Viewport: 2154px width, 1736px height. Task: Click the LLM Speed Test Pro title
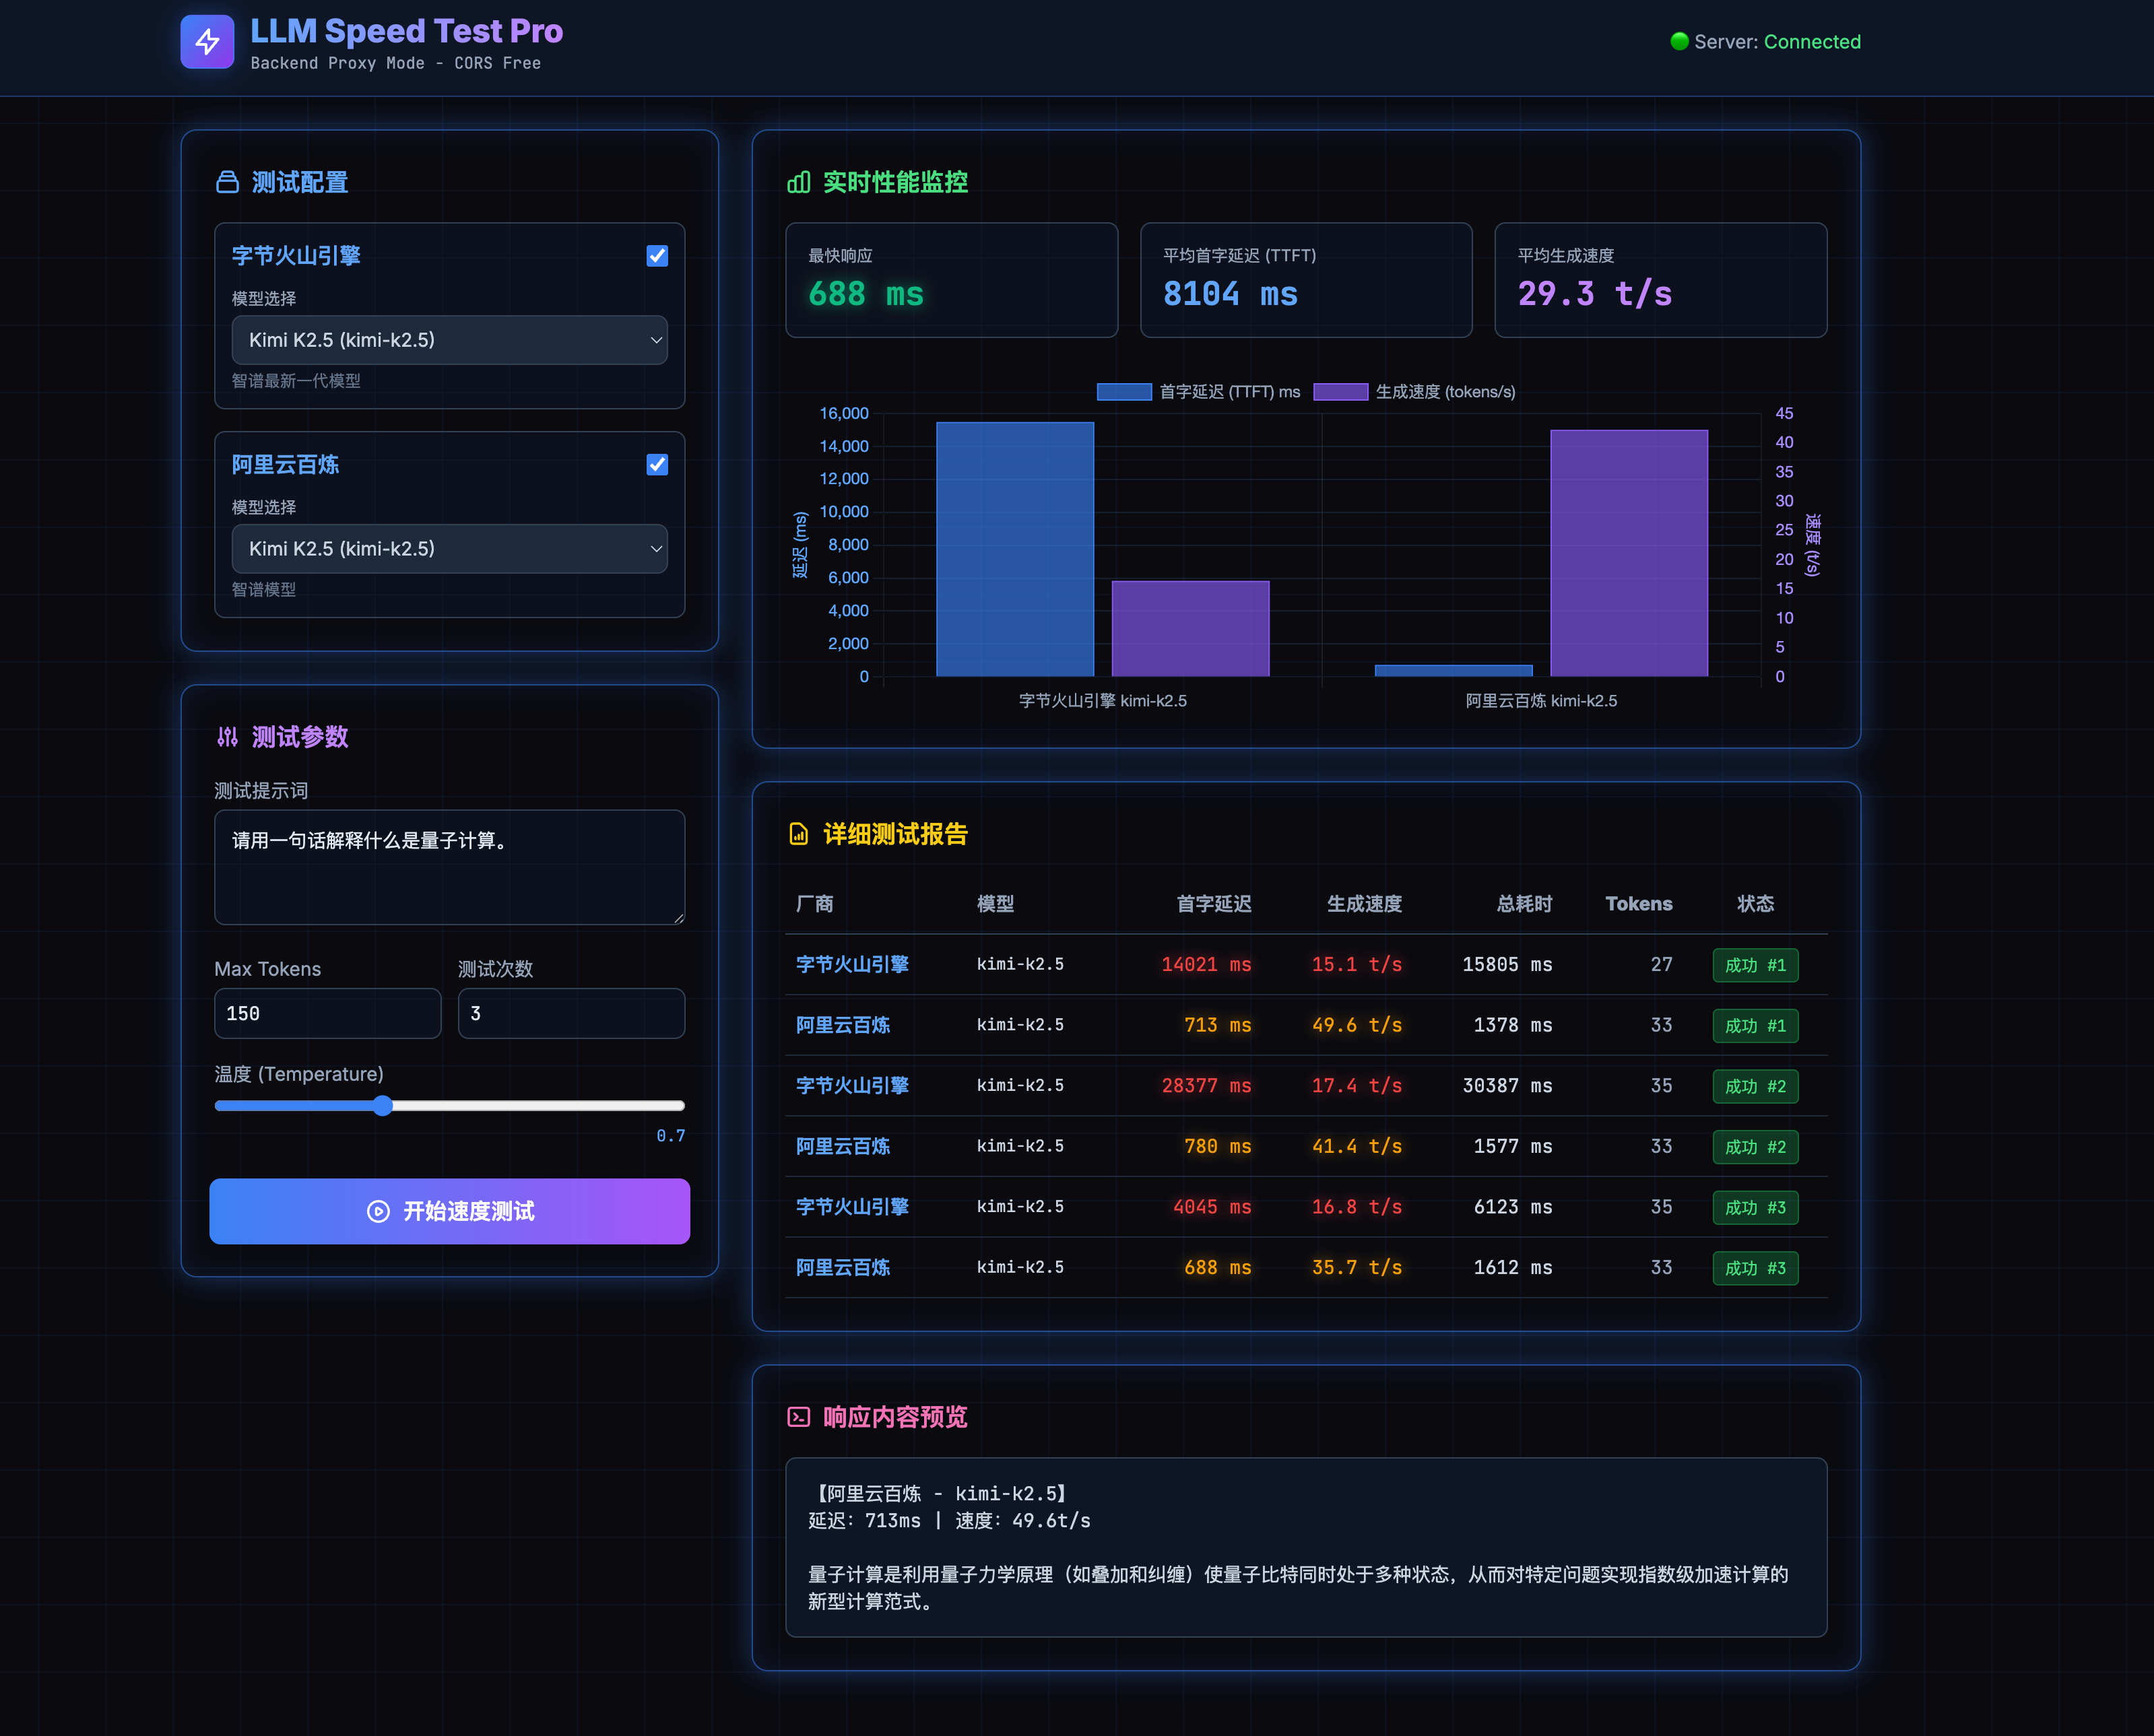(406, 31)
